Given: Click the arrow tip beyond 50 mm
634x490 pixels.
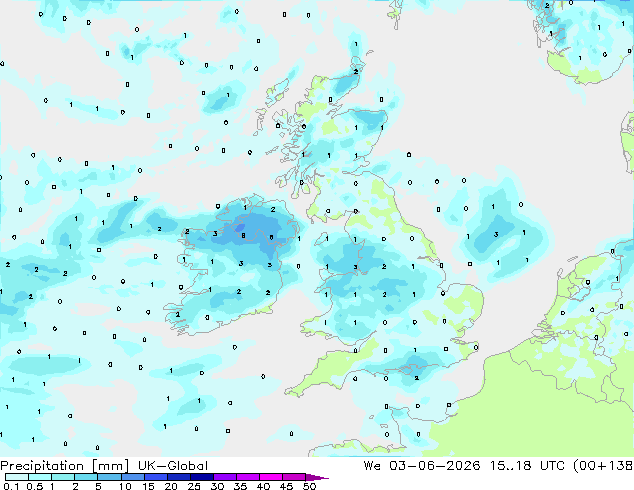Looking at the screenshot, I should 317,477.
